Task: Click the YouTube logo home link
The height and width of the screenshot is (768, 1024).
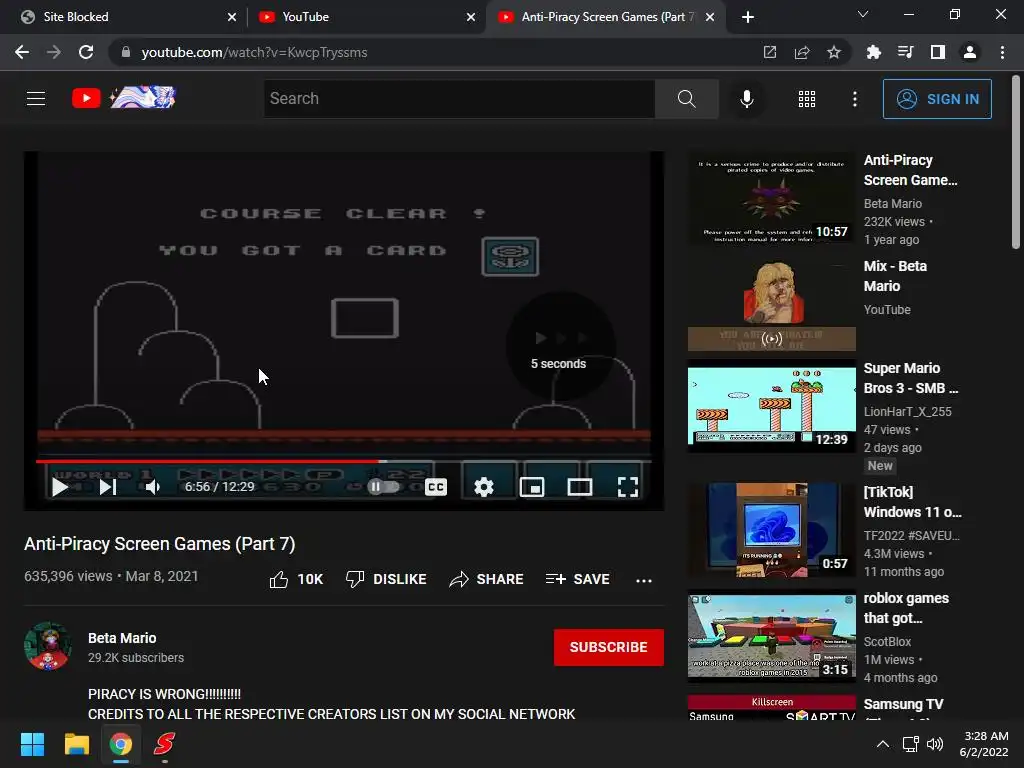Action: (123, 98)
